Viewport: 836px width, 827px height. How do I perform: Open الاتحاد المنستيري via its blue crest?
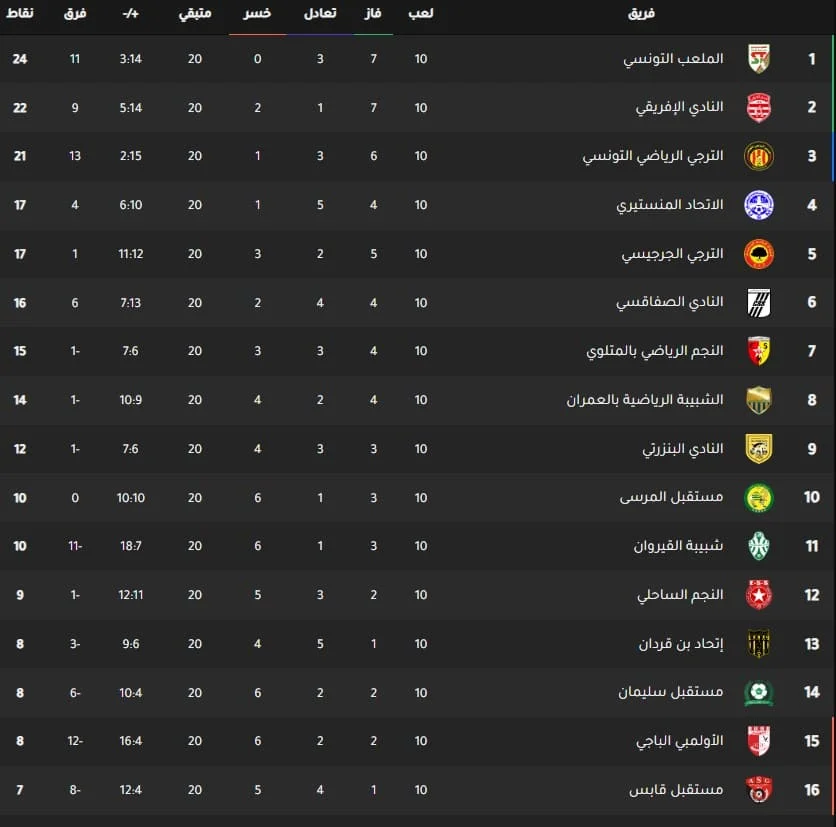[x=759, y=205]
